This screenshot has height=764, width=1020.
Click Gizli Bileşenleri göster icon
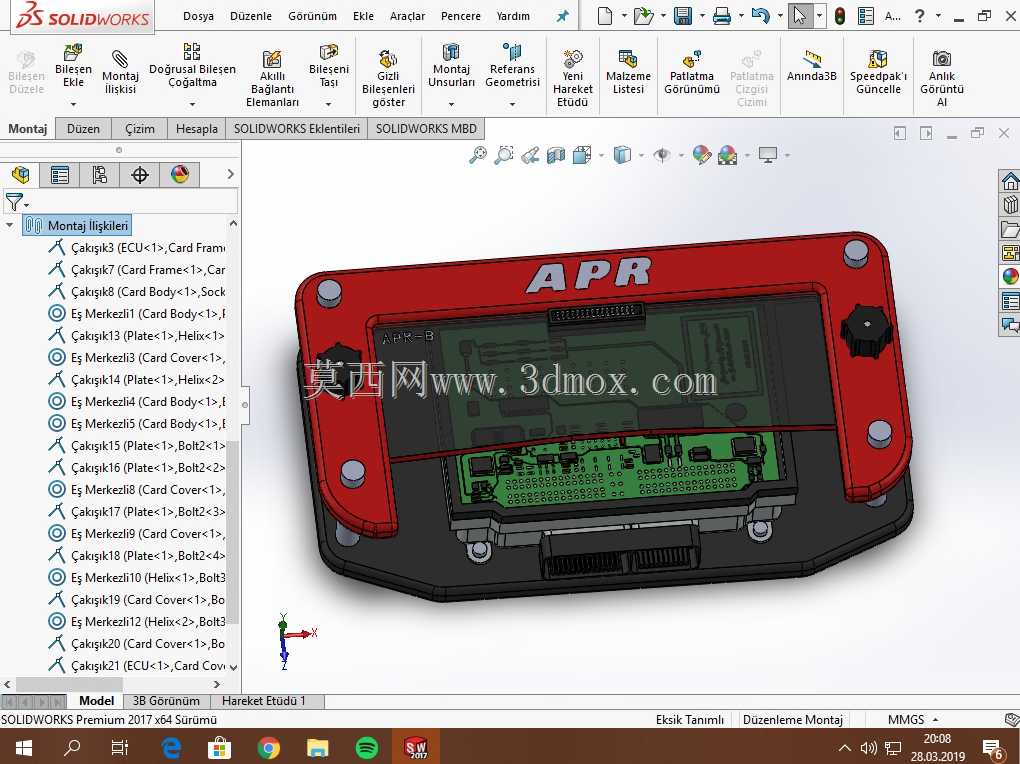pyautogui.click(x=388, y=59)
